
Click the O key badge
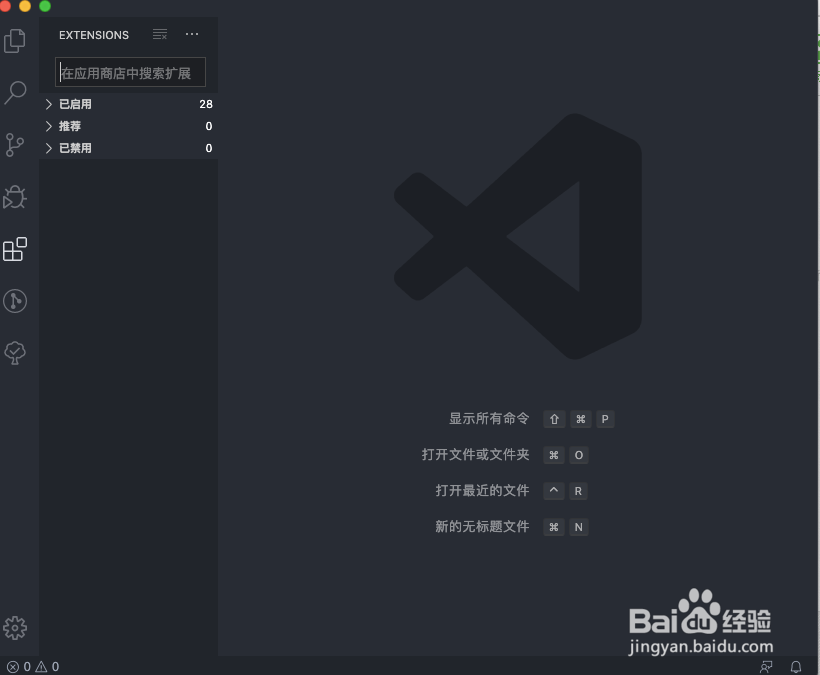[579, 455]
